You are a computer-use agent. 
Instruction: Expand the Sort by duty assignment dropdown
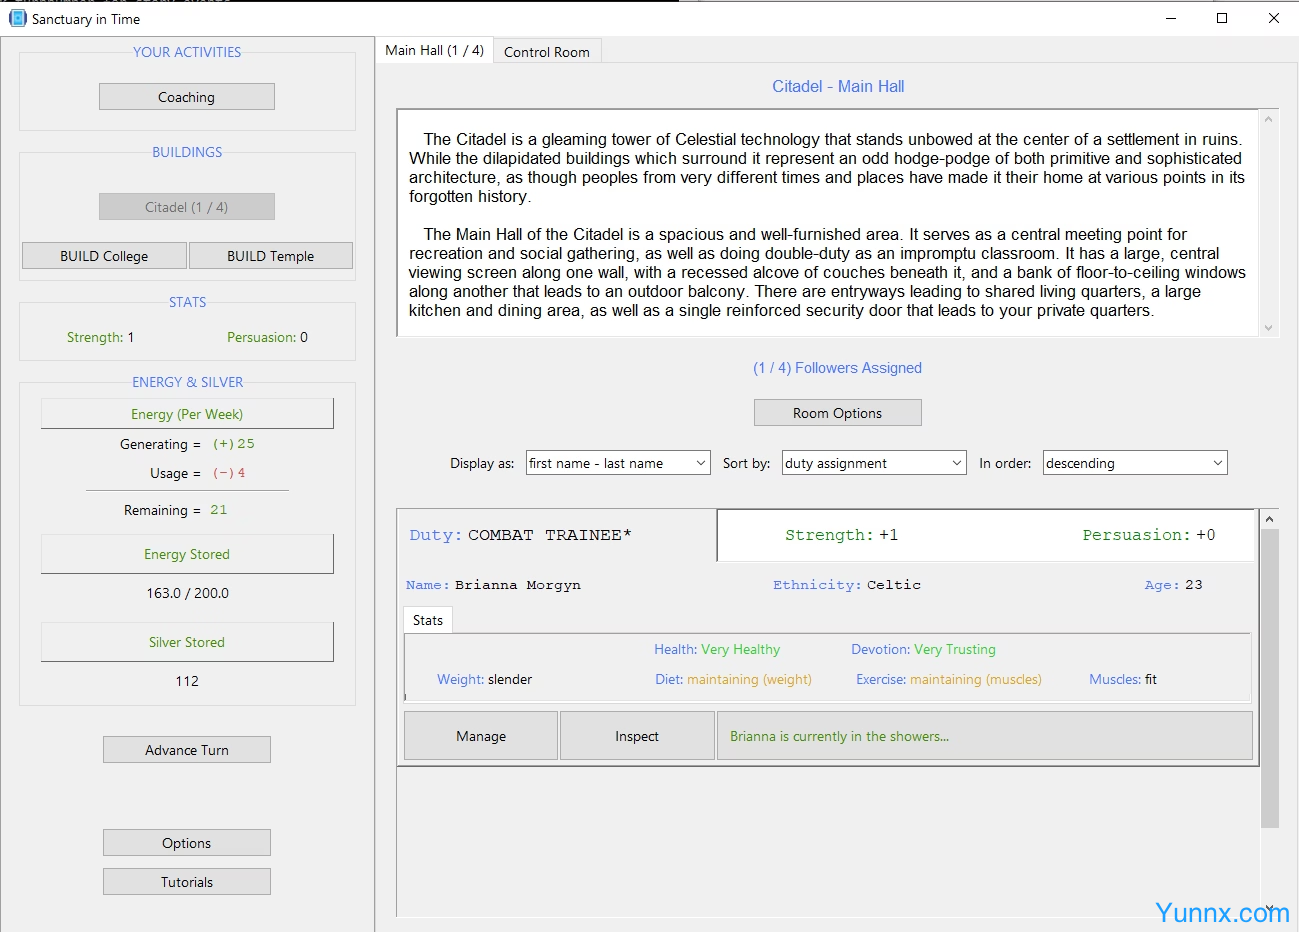pyautogui.click(x=874, y=463)
